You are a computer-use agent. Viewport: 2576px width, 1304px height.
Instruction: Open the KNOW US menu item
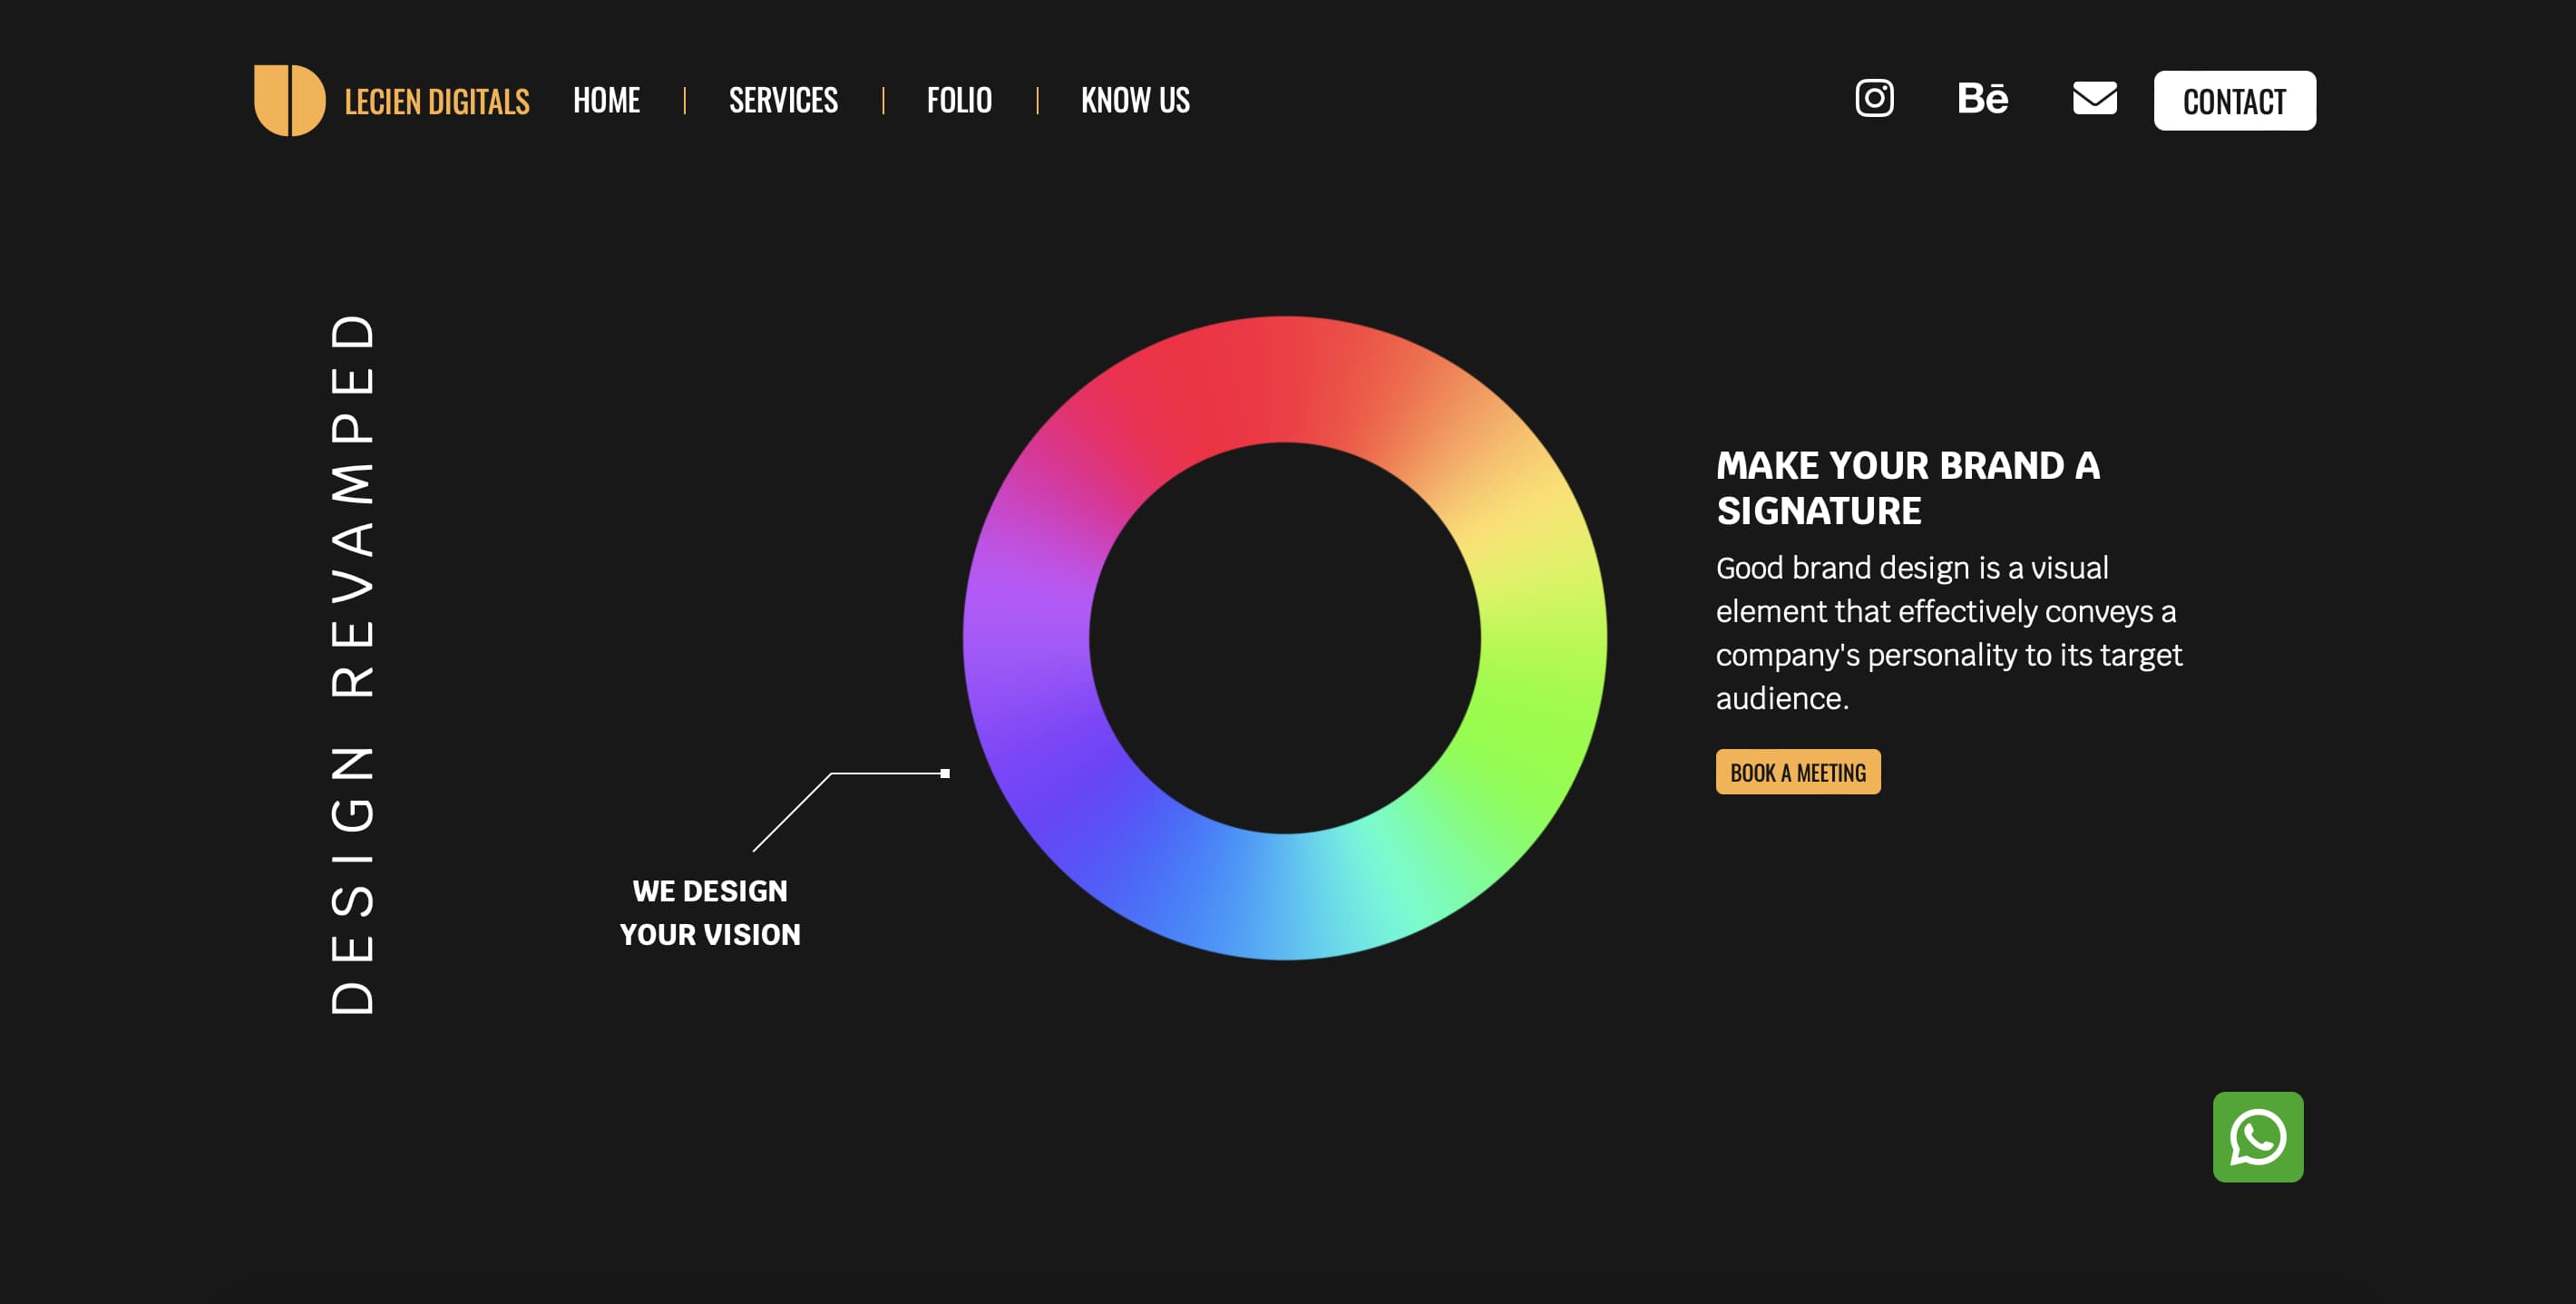(x=1135, y=100)
